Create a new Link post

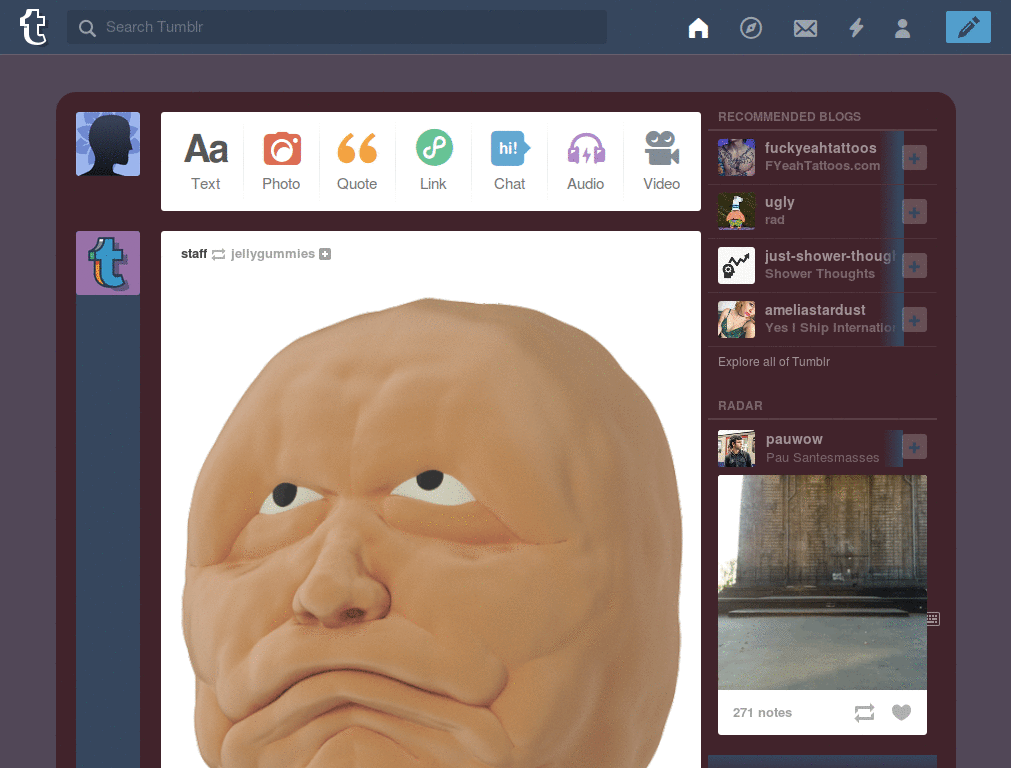click(x=434, y=161)
